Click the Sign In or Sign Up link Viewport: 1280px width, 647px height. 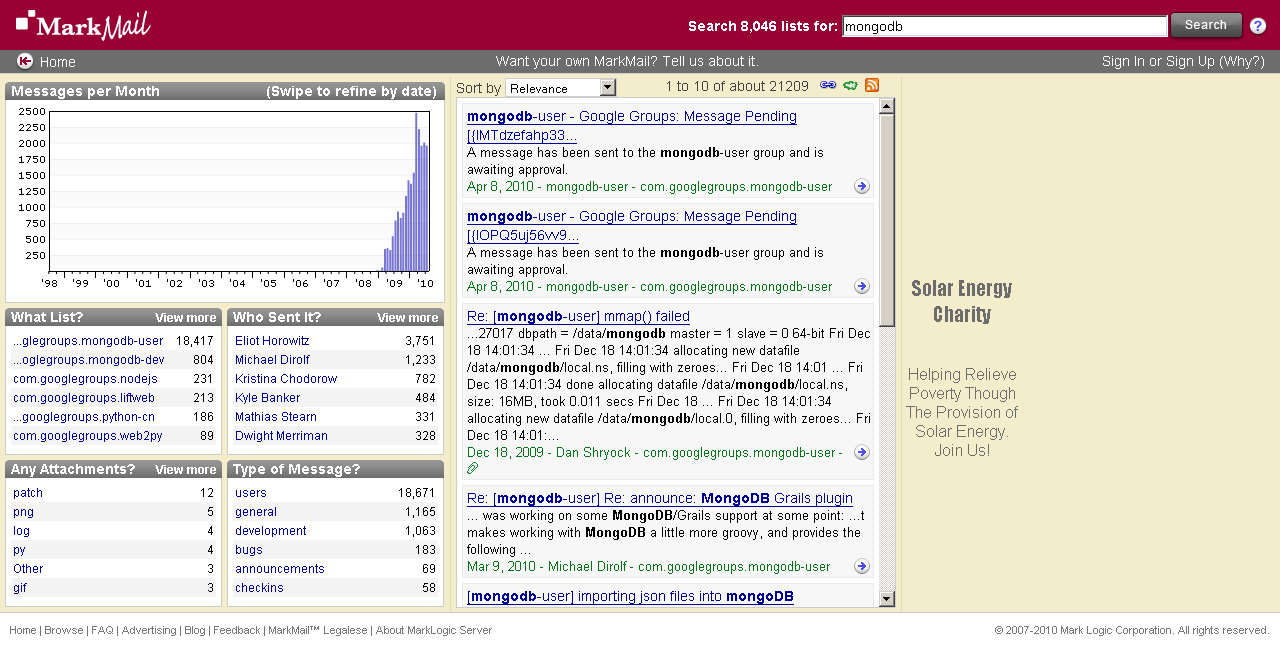1183,61
